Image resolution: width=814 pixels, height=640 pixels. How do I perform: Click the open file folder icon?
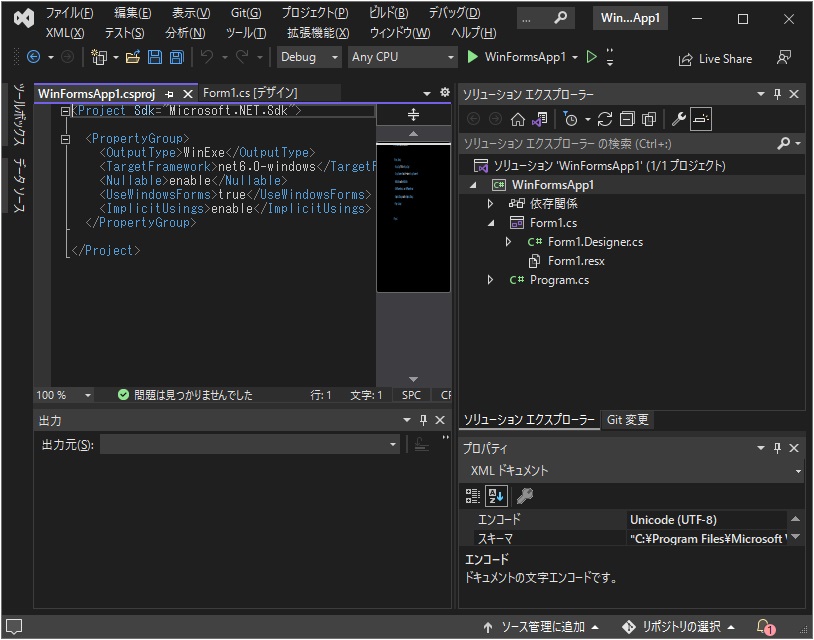[133, 57]
